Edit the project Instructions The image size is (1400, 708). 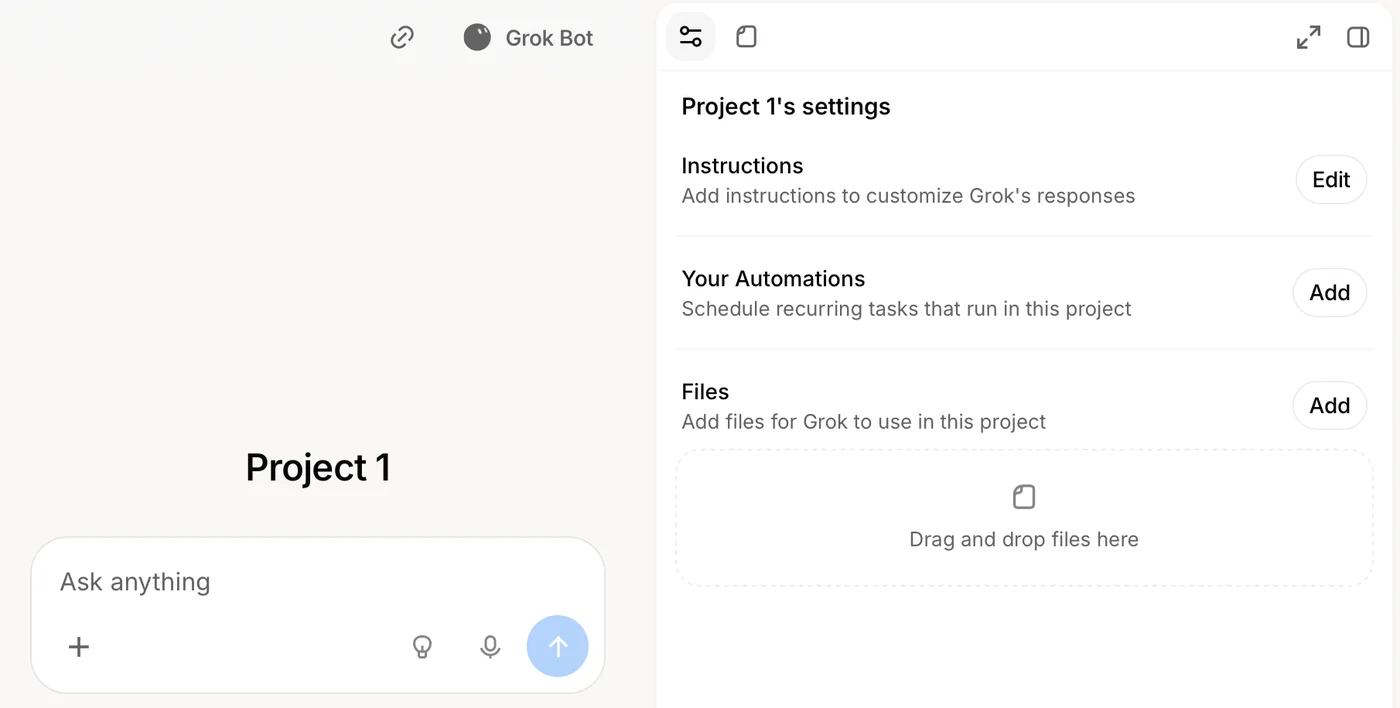[x=1331, y=180]
